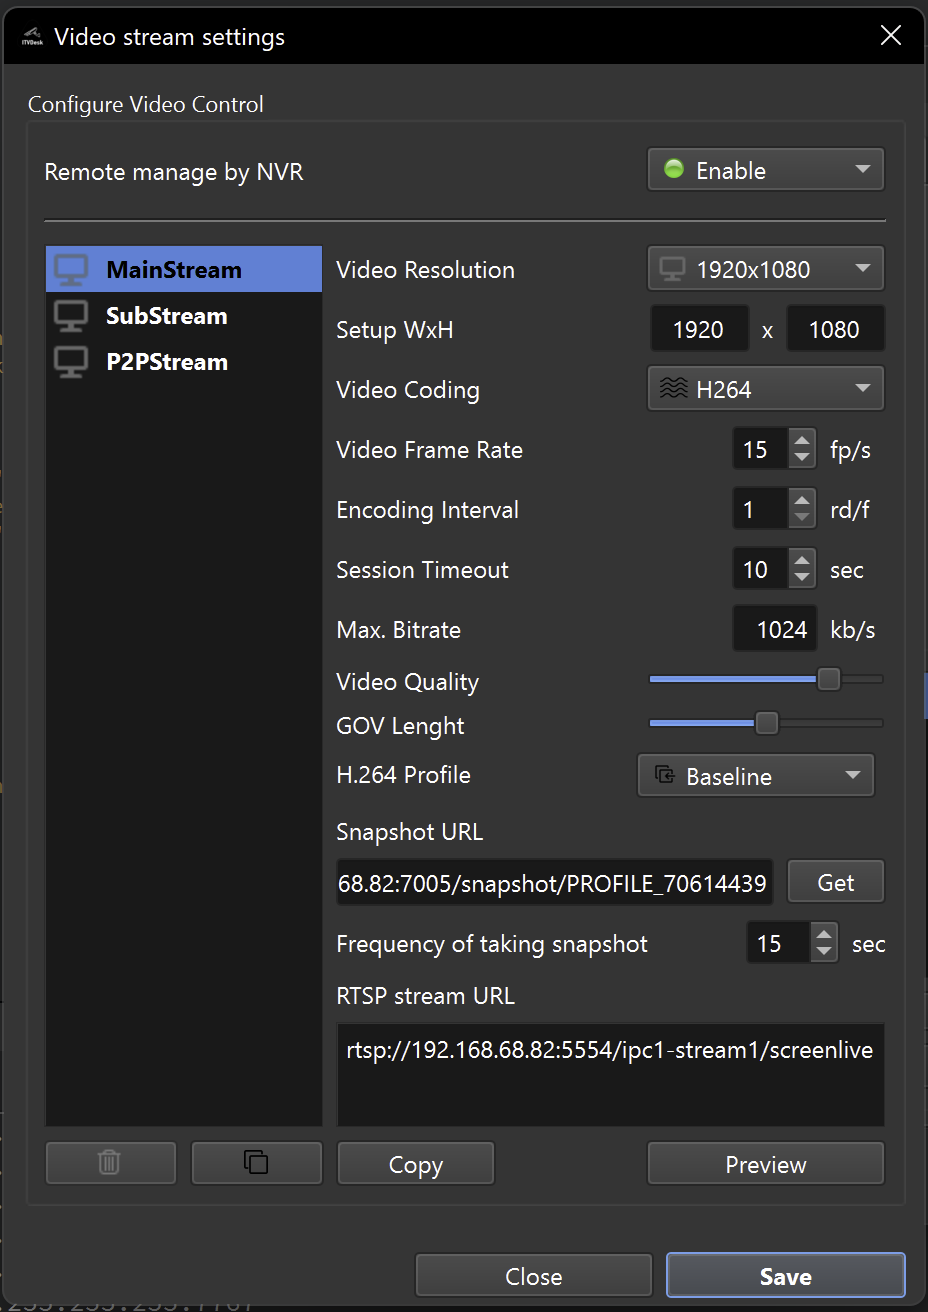Click the GOV Lenght slider handle
Screen dimensions: 928x1312
coord(766,723)
